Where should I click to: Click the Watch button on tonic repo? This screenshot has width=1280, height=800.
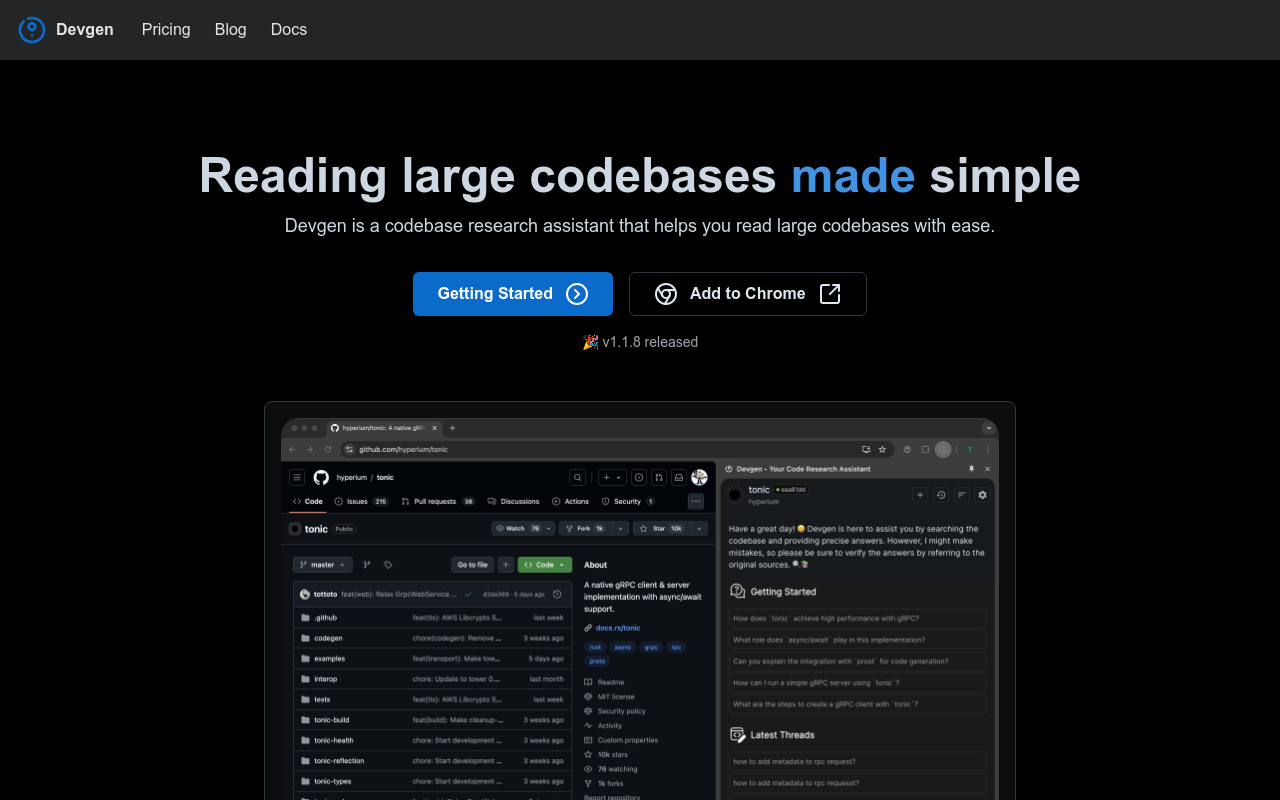[524, 529]
